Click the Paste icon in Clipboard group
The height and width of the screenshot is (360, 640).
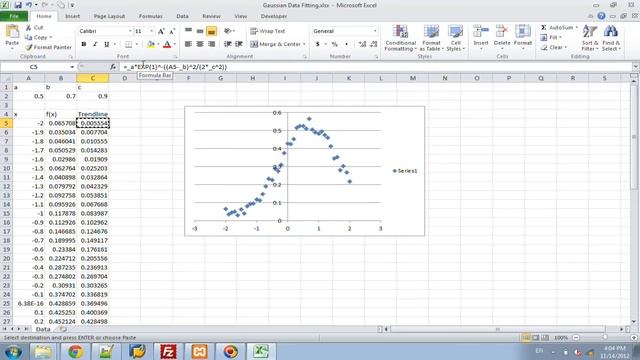[12, 32]
